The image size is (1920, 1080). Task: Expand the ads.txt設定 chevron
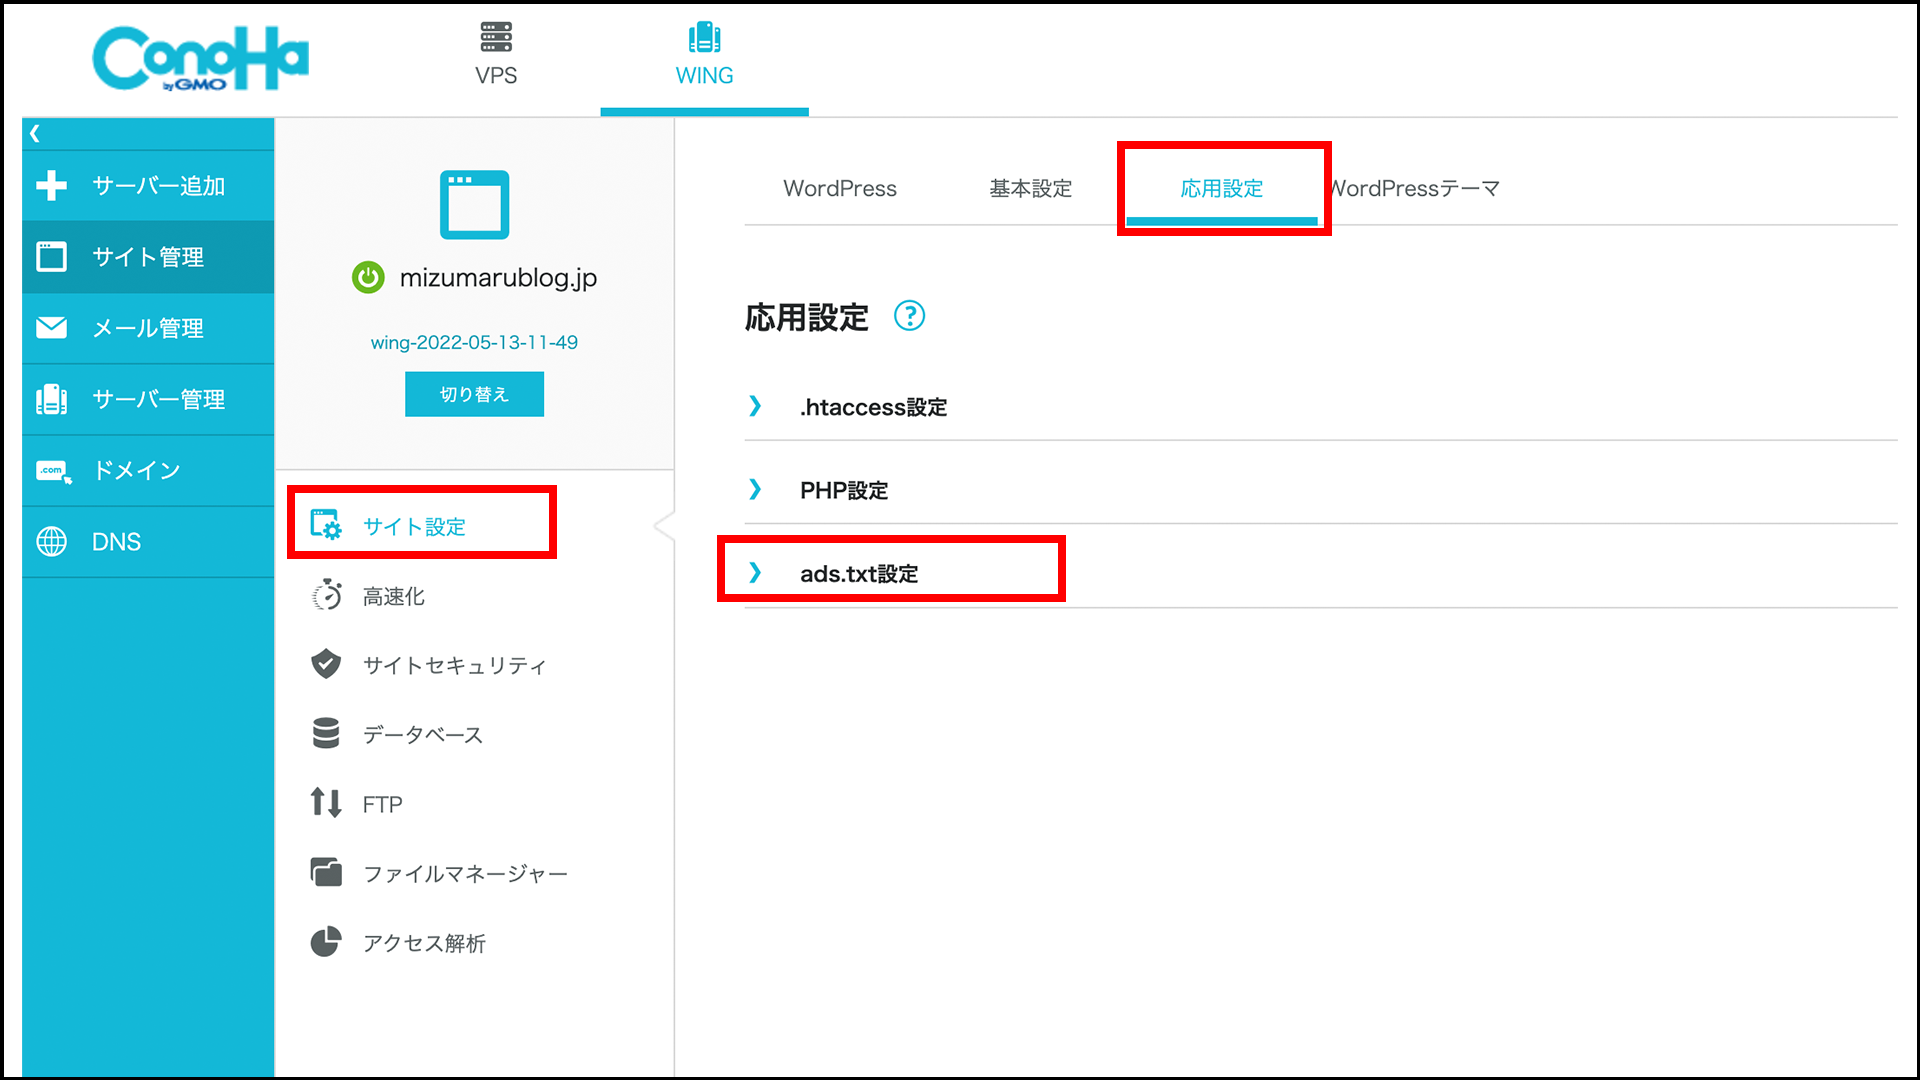[x=755, y=572]
